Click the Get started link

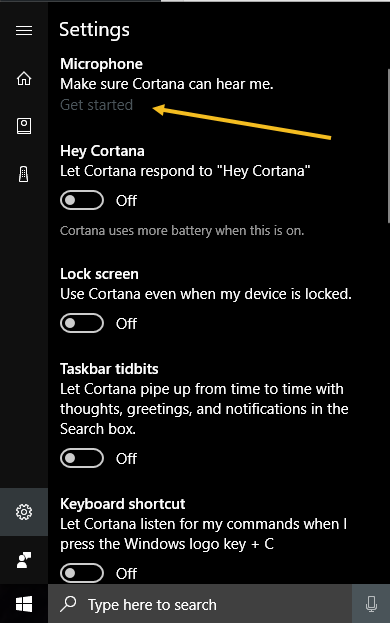pyautogui.click(x=97, y=105)
